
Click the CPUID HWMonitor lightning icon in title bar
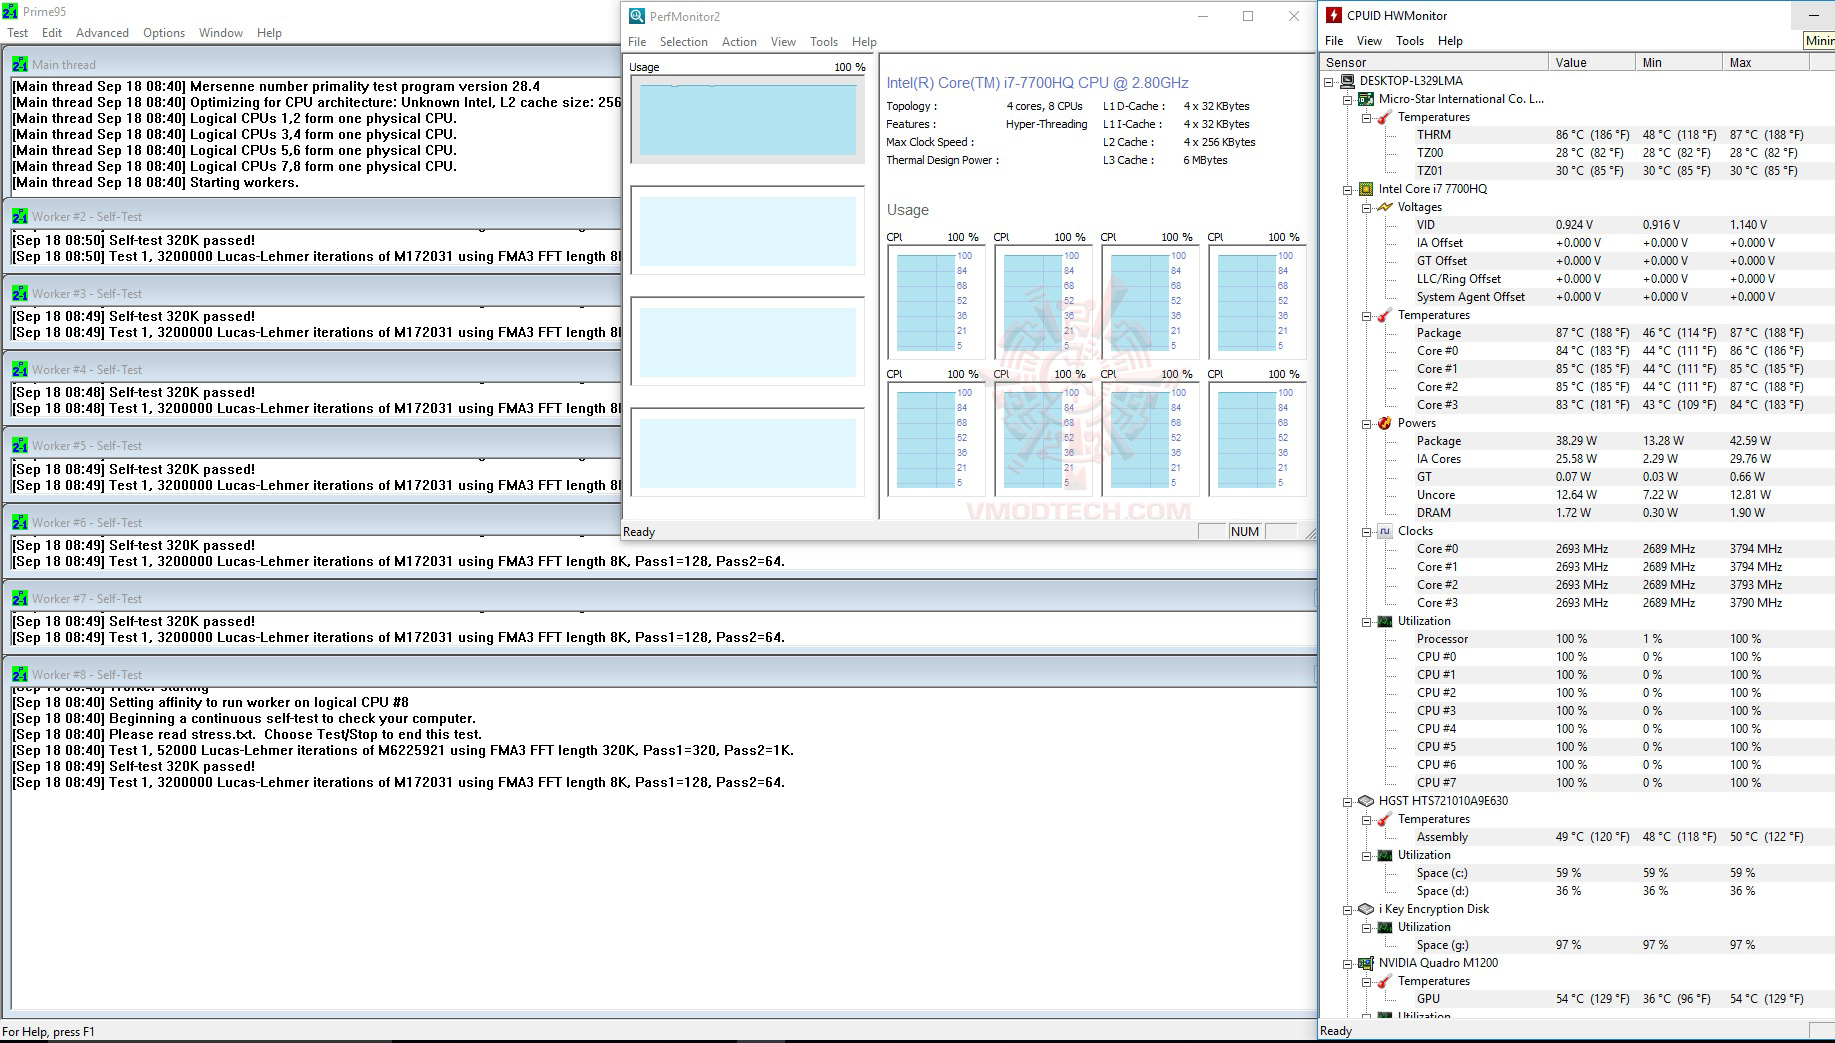(x=1333, y=15)
